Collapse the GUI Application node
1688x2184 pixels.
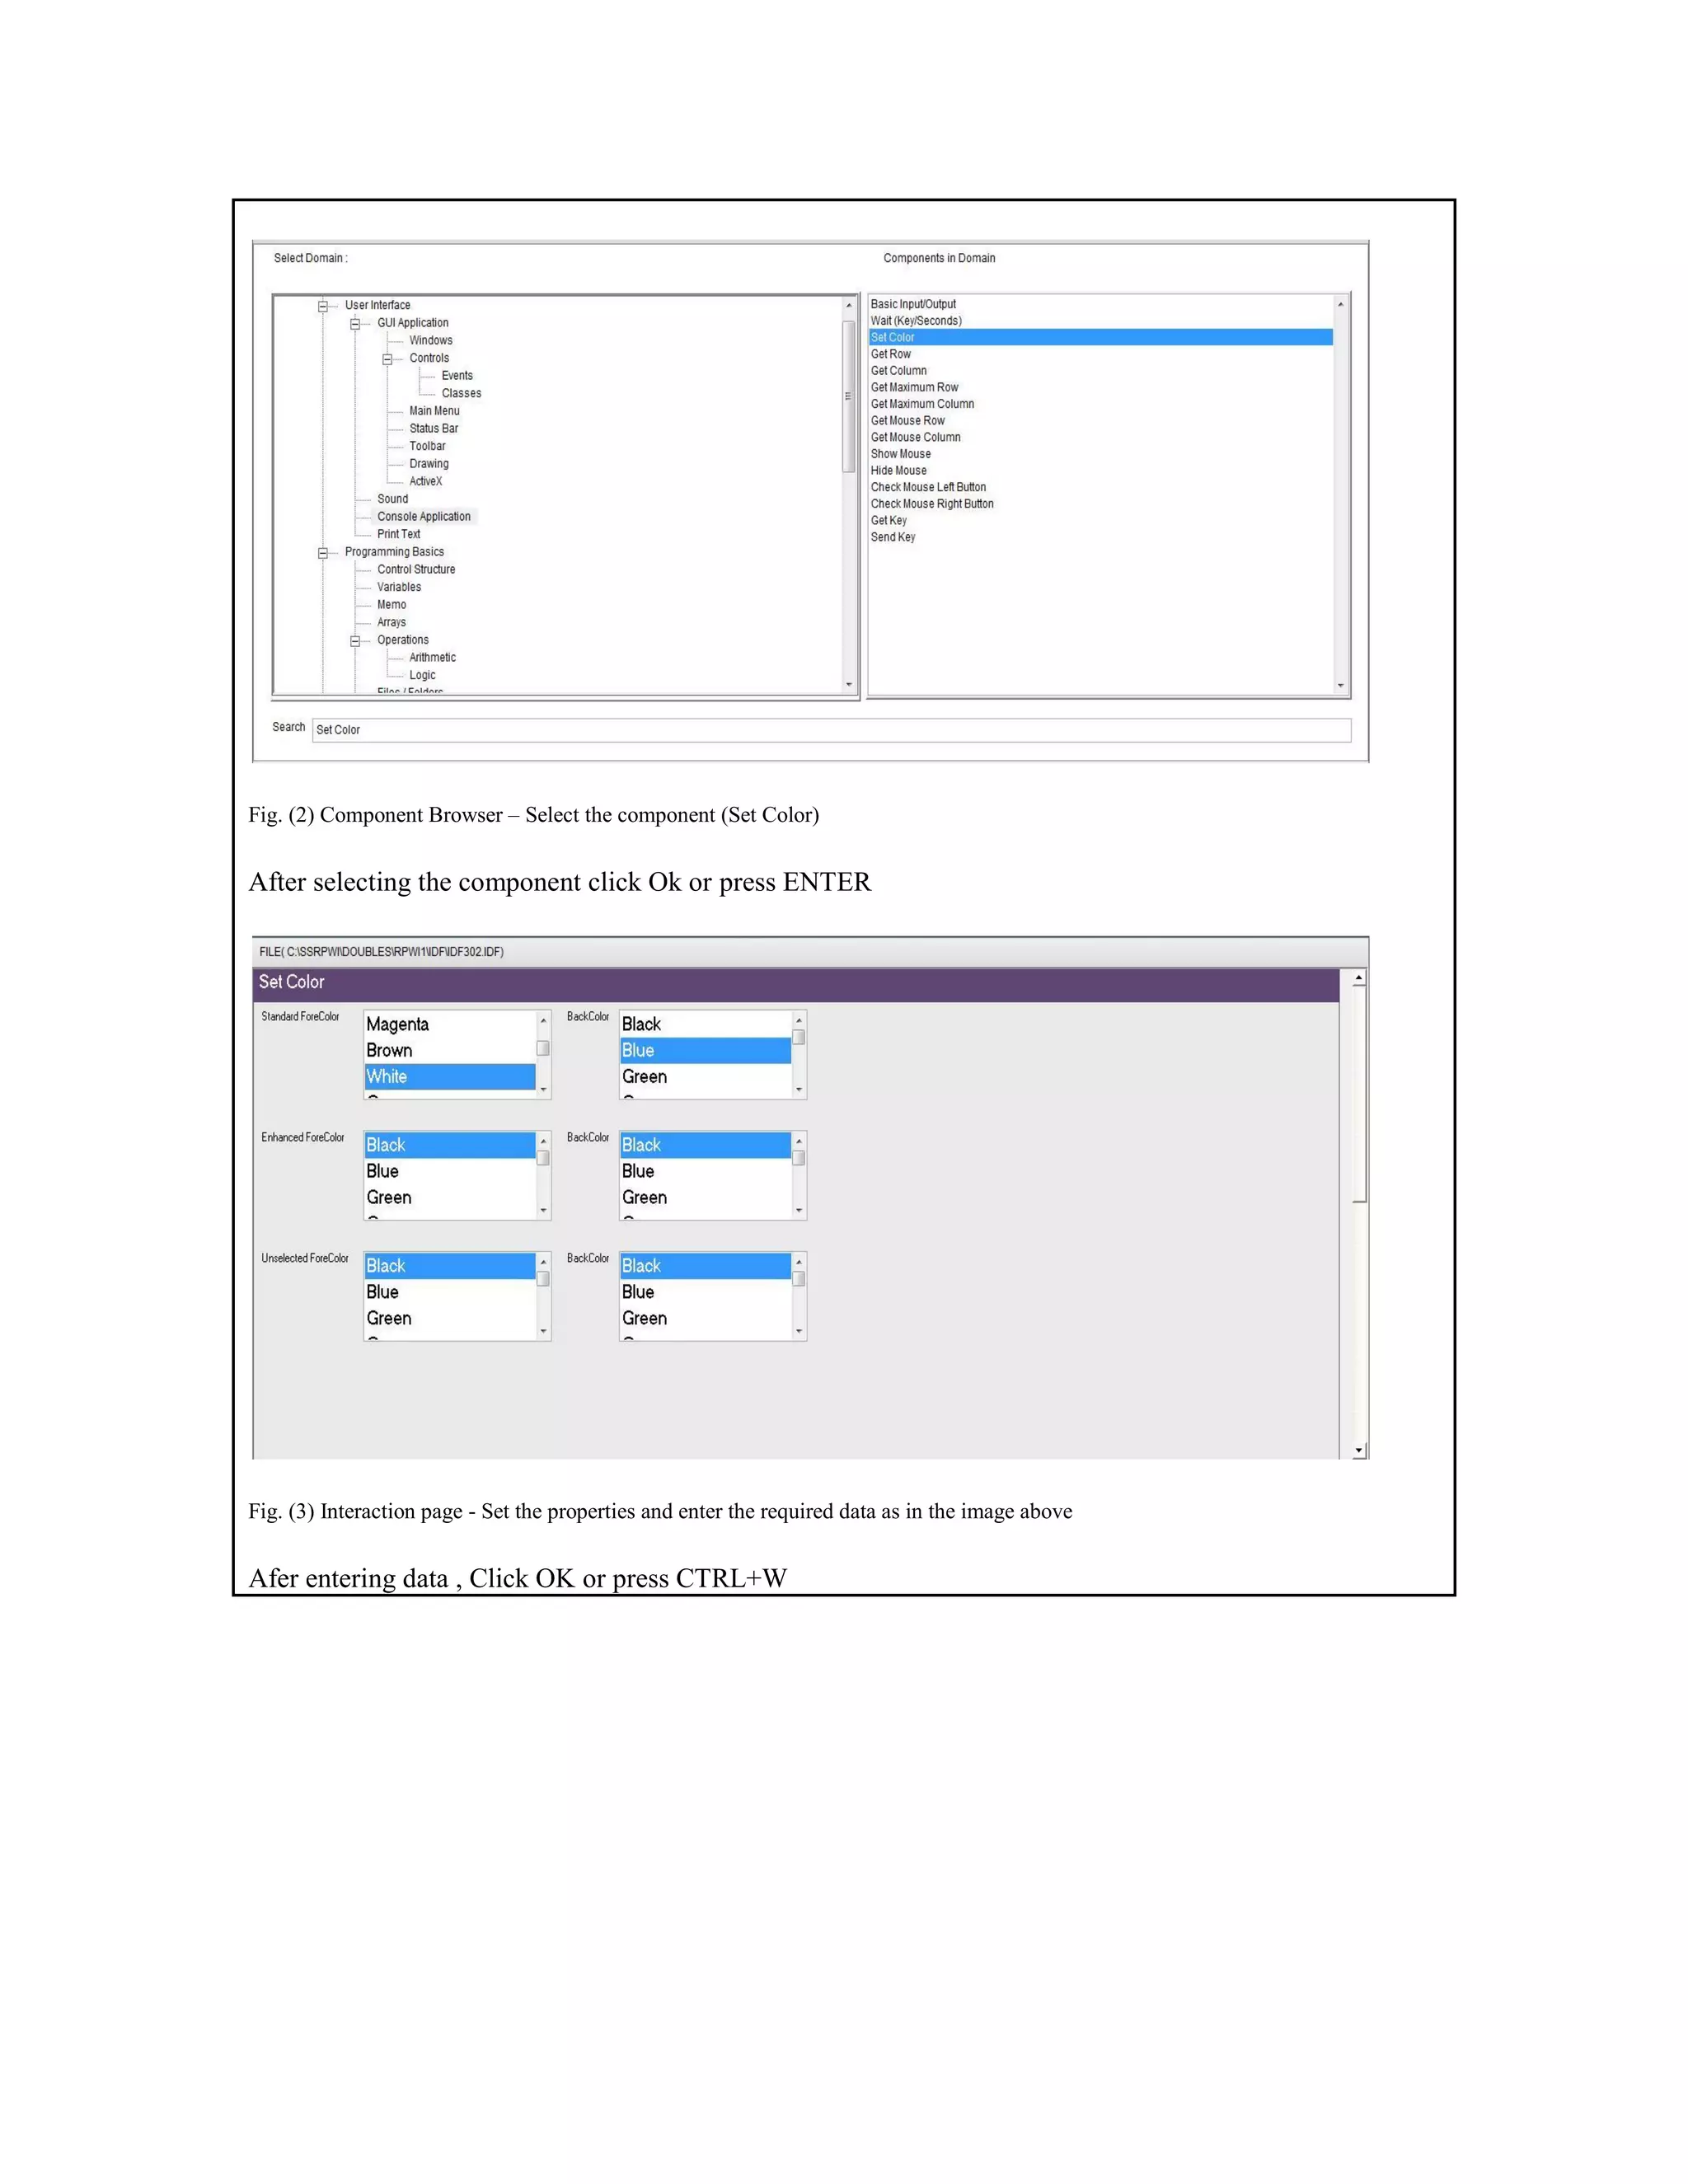(x=355, y=324)
